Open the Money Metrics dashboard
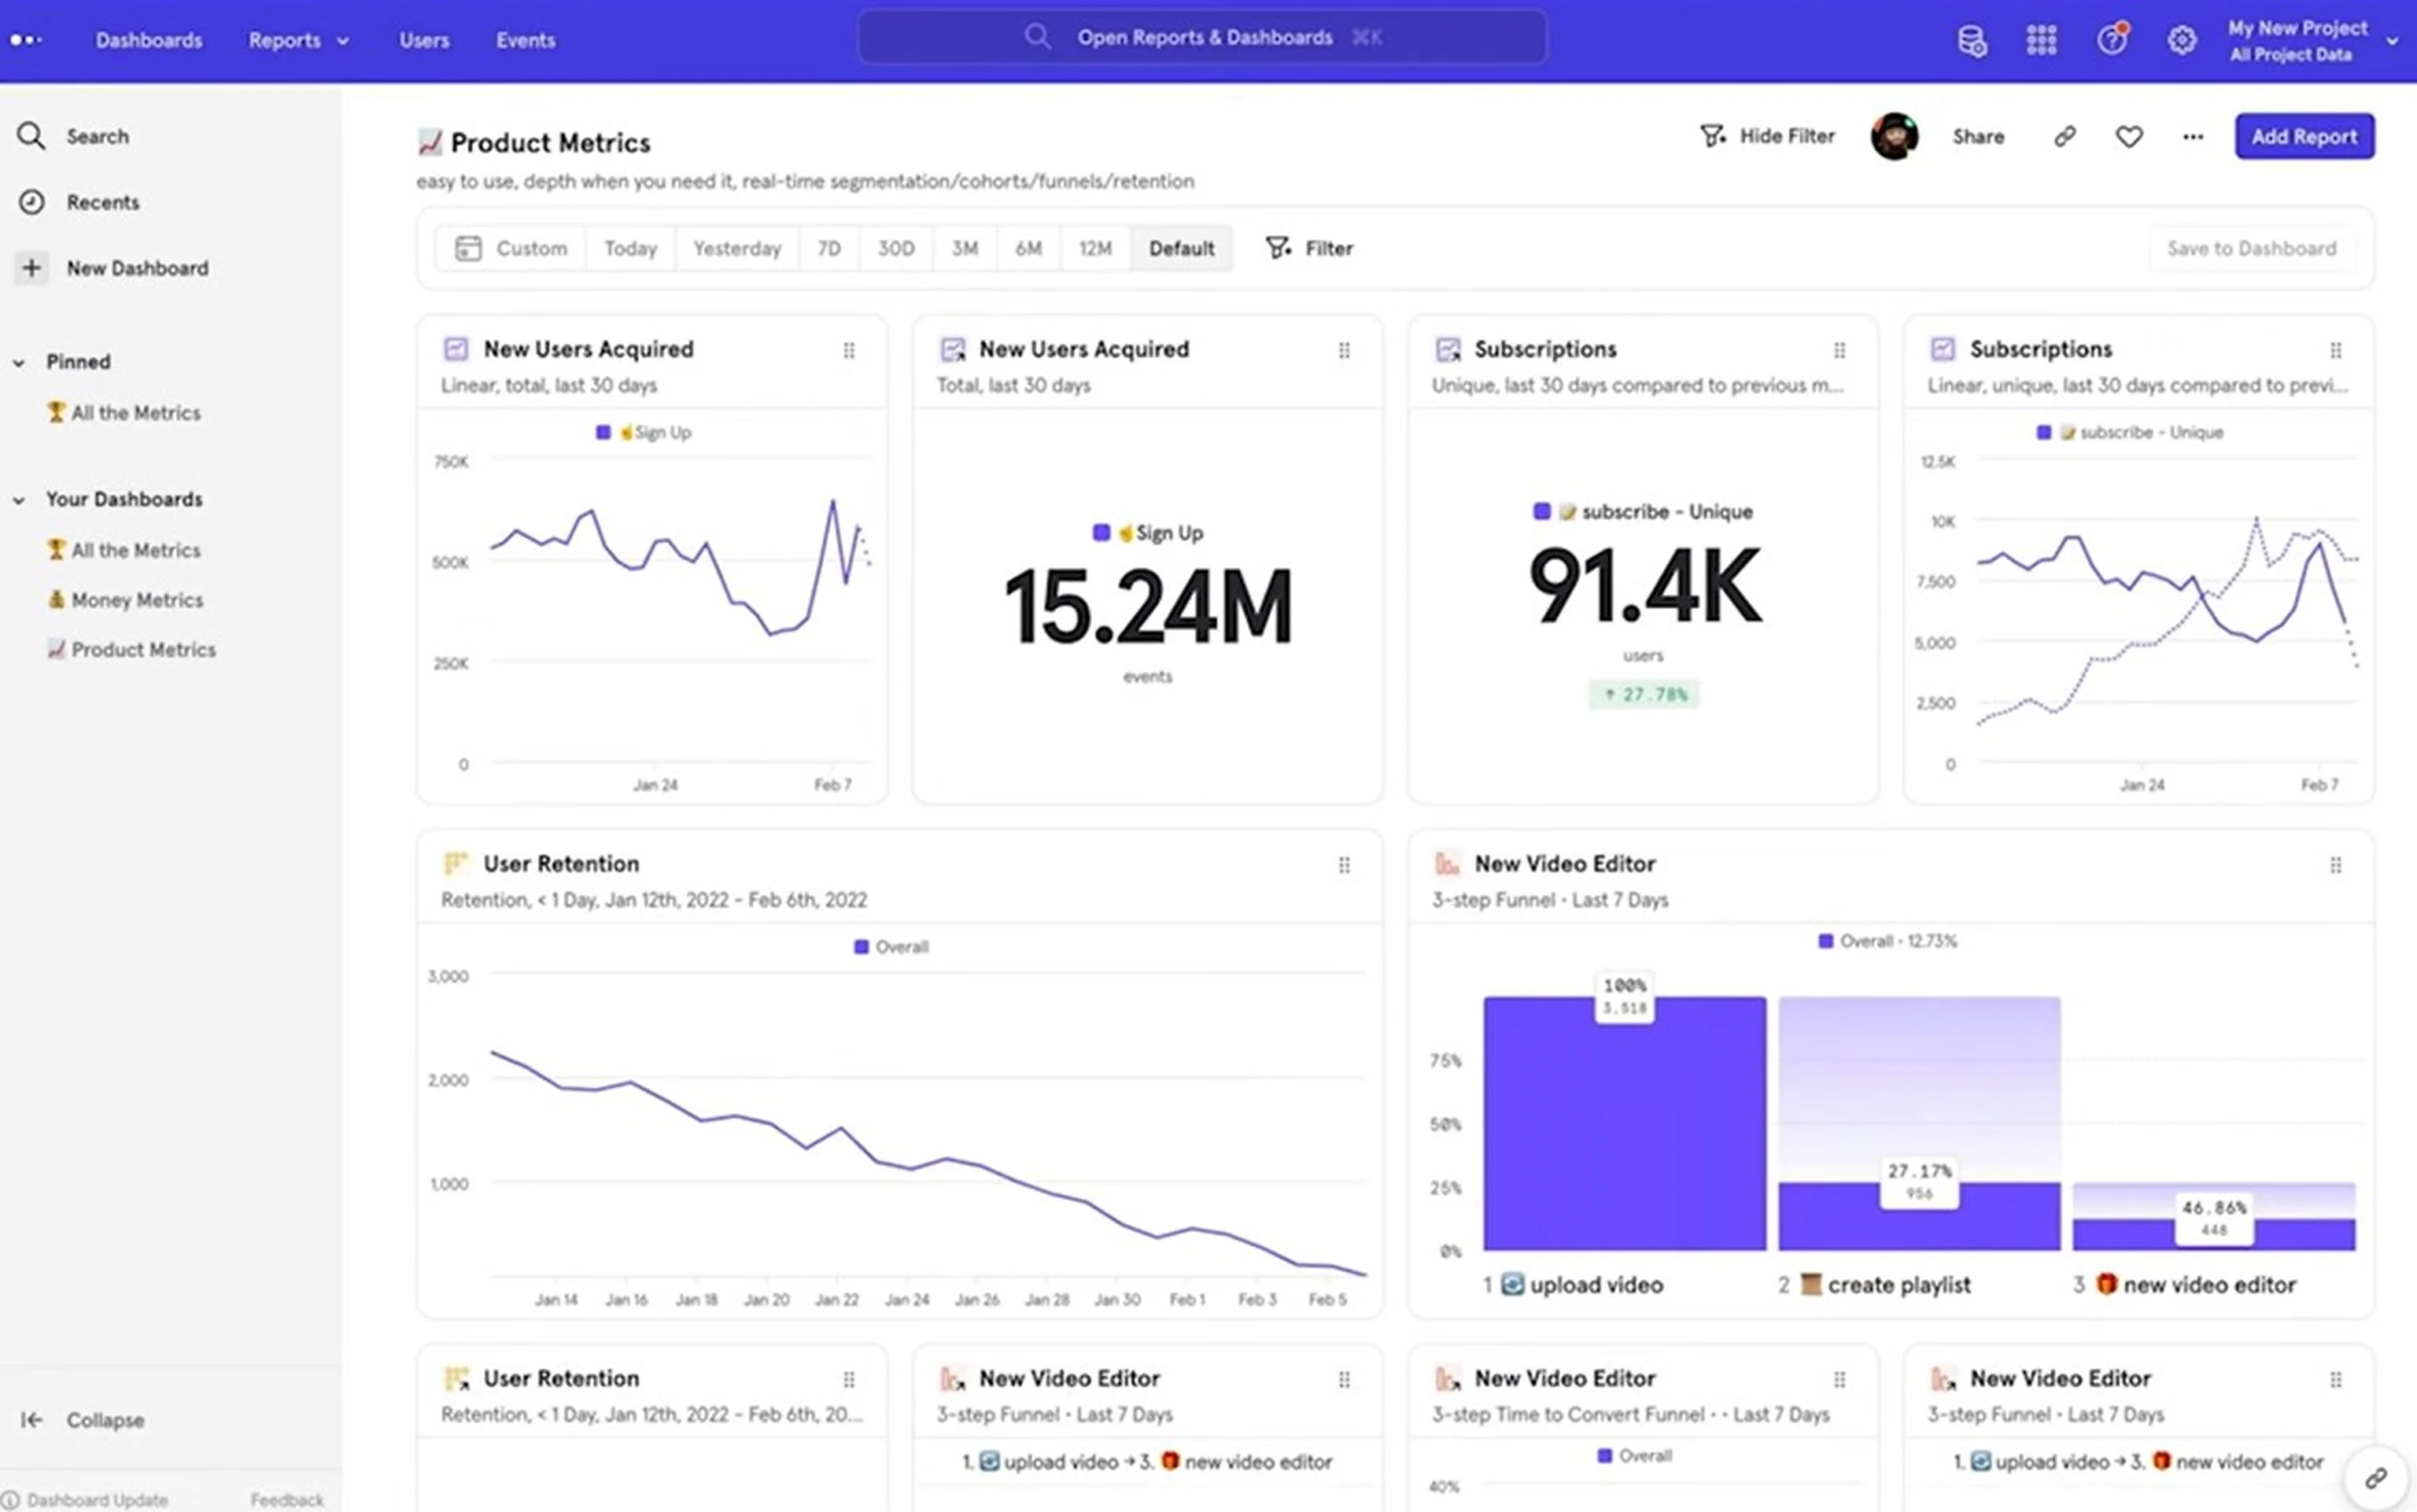Viewport: 2417px width, 1512px height. click(136, 599)
